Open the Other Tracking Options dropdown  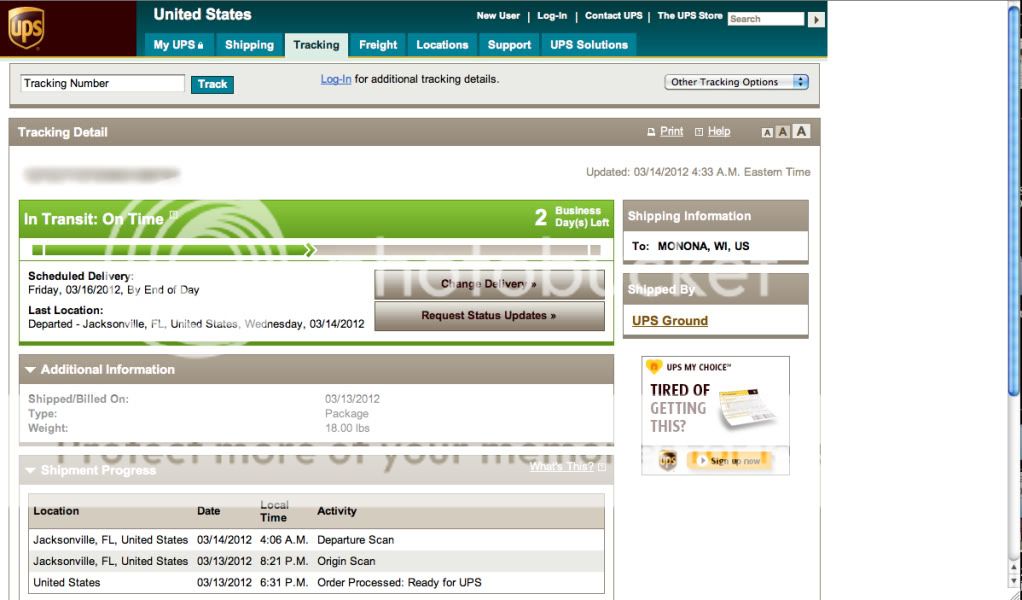(x=736, y=82)
